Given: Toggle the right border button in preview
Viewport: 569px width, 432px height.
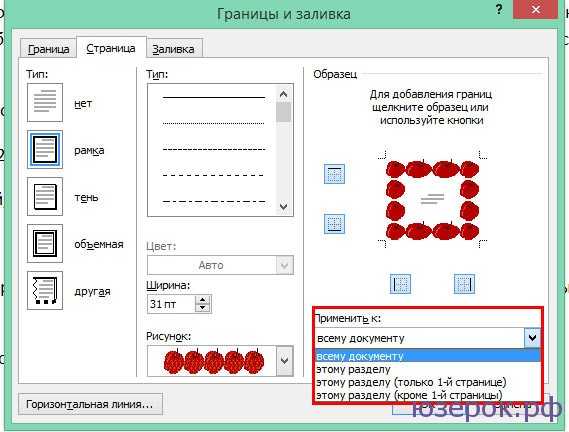Looking at the screenshot, I should pos(464,284).
